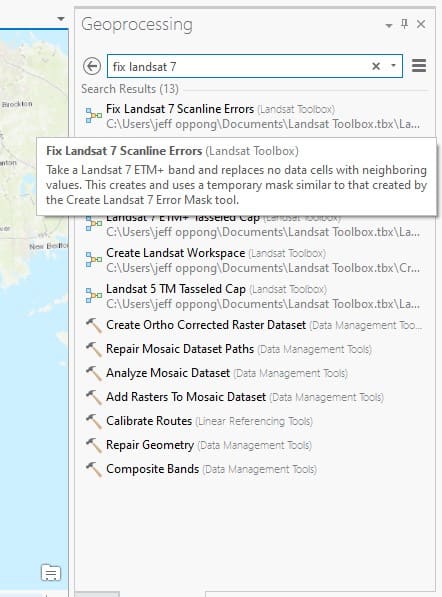The width and height of the screenshot is (442, 597).
Task: Click the back arrow in Geoprocessing pane
Action: click(x=92, y=66)
